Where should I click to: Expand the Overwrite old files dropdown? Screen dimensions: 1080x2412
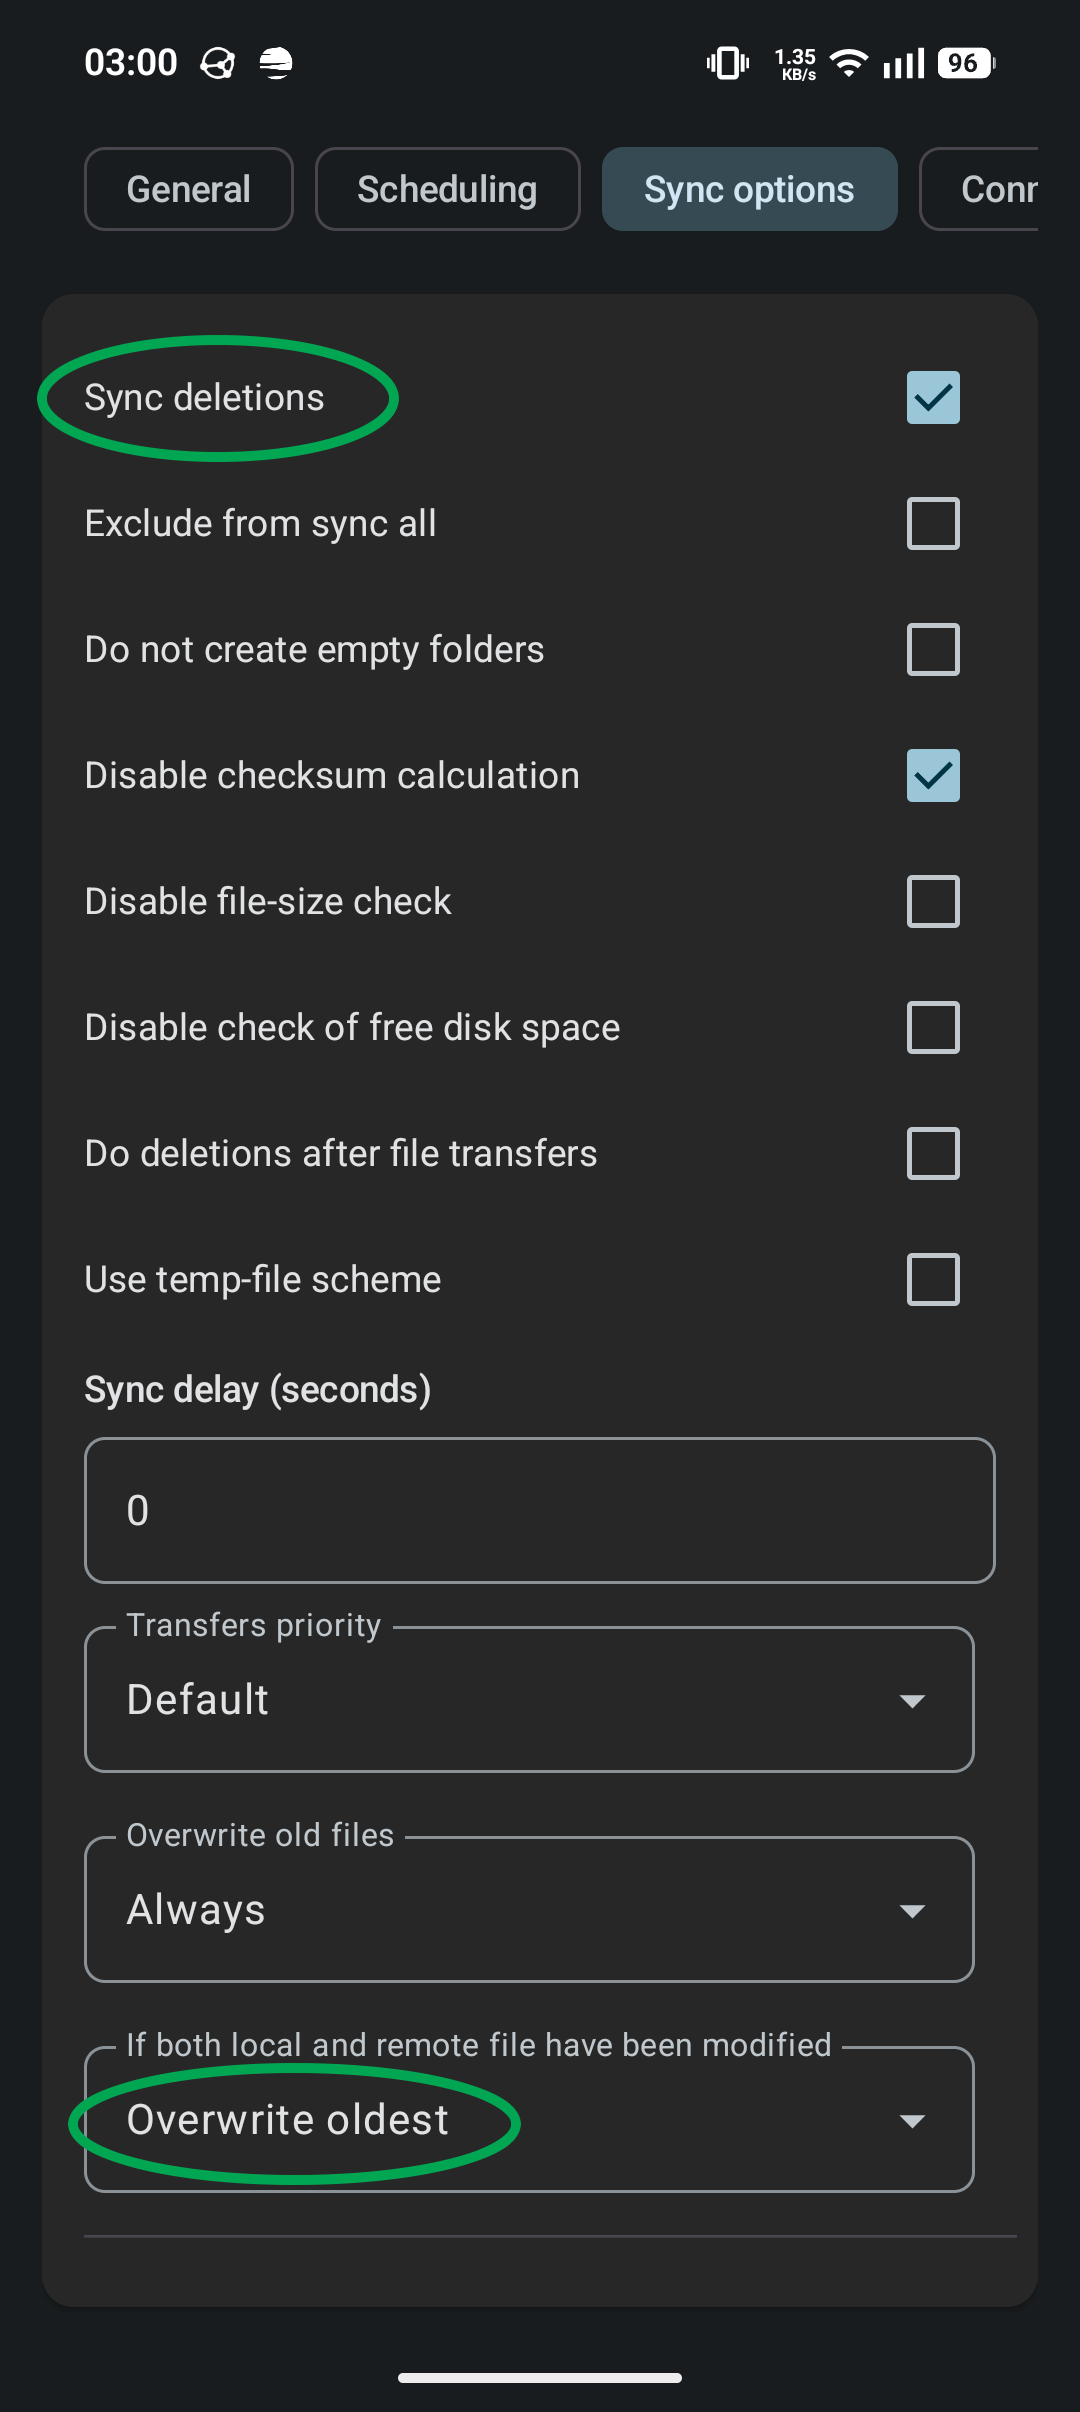coord(529,1910)
